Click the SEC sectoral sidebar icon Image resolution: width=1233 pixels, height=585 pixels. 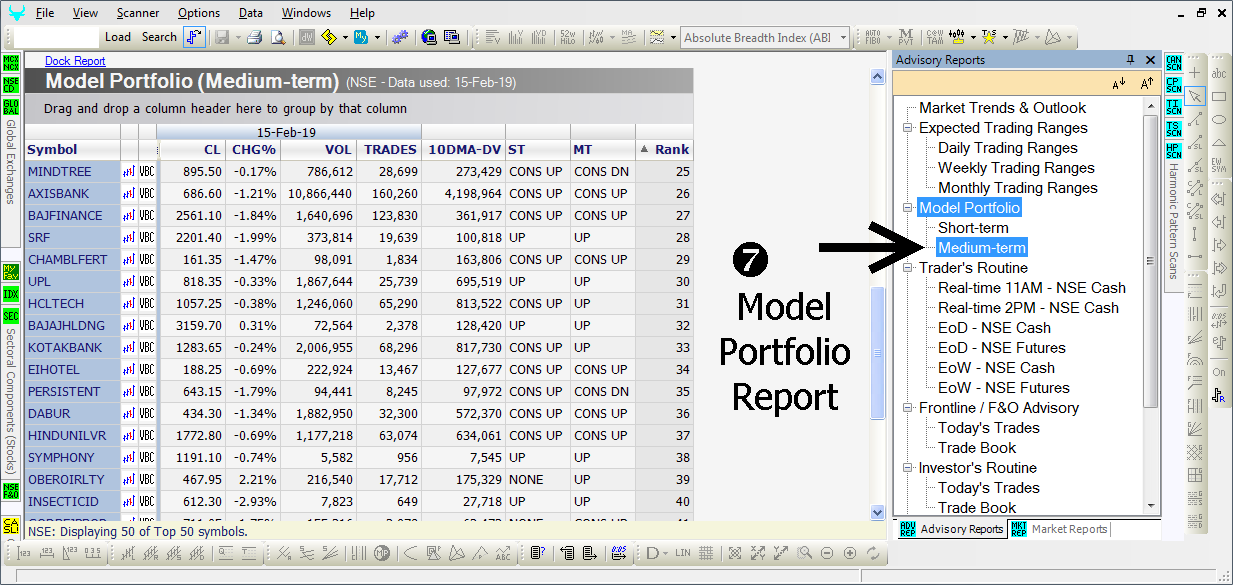[x=11, y=316]
